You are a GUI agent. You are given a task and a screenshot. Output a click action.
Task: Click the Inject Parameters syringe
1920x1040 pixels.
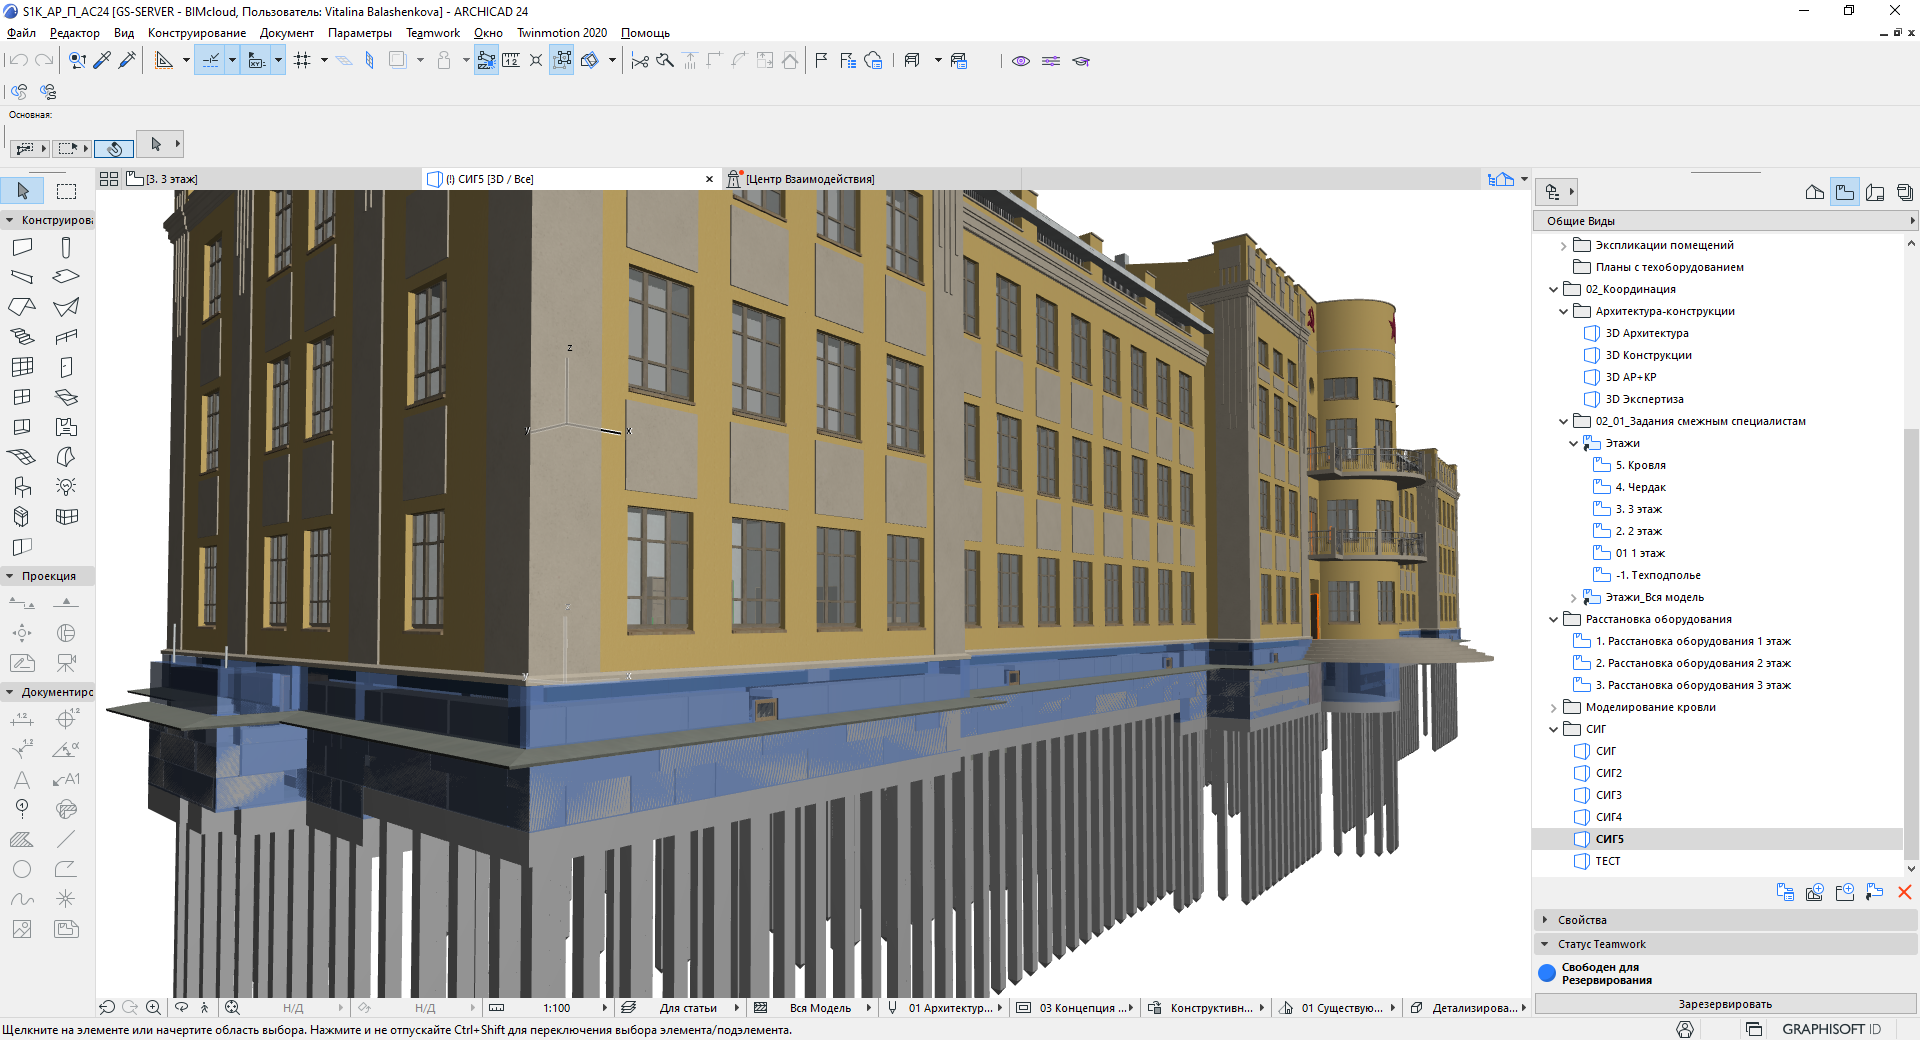coord(127,61)
